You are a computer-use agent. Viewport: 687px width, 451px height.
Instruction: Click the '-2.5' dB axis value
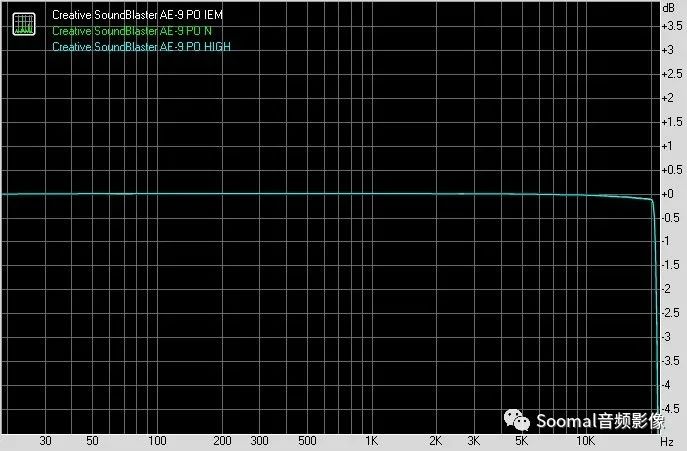(x=671, y=313)
